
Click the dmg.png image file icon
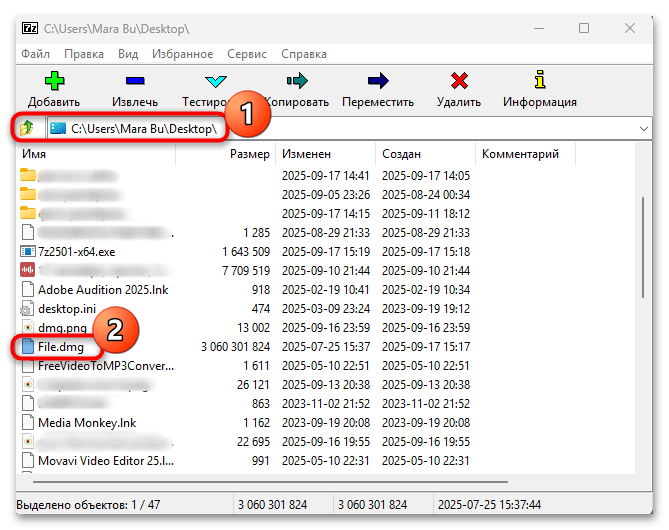click(x=28, y=327)
